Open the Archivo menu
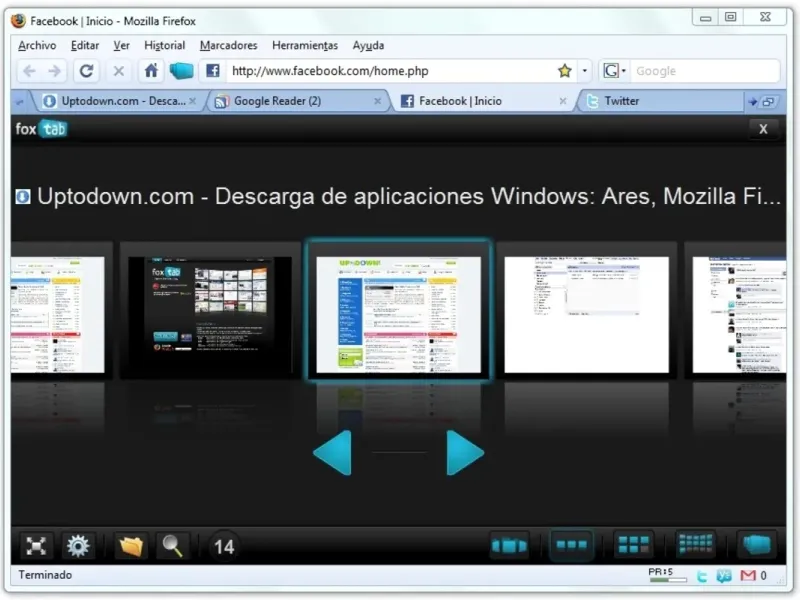The width and height of the screenshot is (800, 600). (x=37, y=45)
